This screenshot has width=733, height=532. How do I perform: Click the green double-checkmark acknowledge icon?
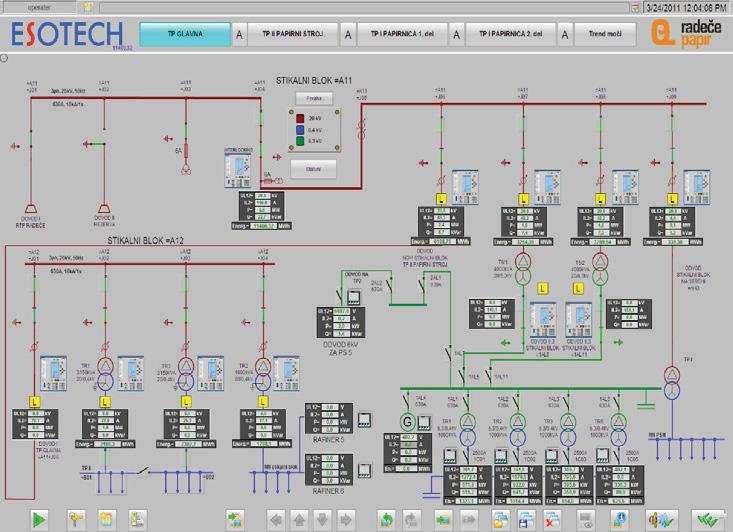(x=706, y=519)
